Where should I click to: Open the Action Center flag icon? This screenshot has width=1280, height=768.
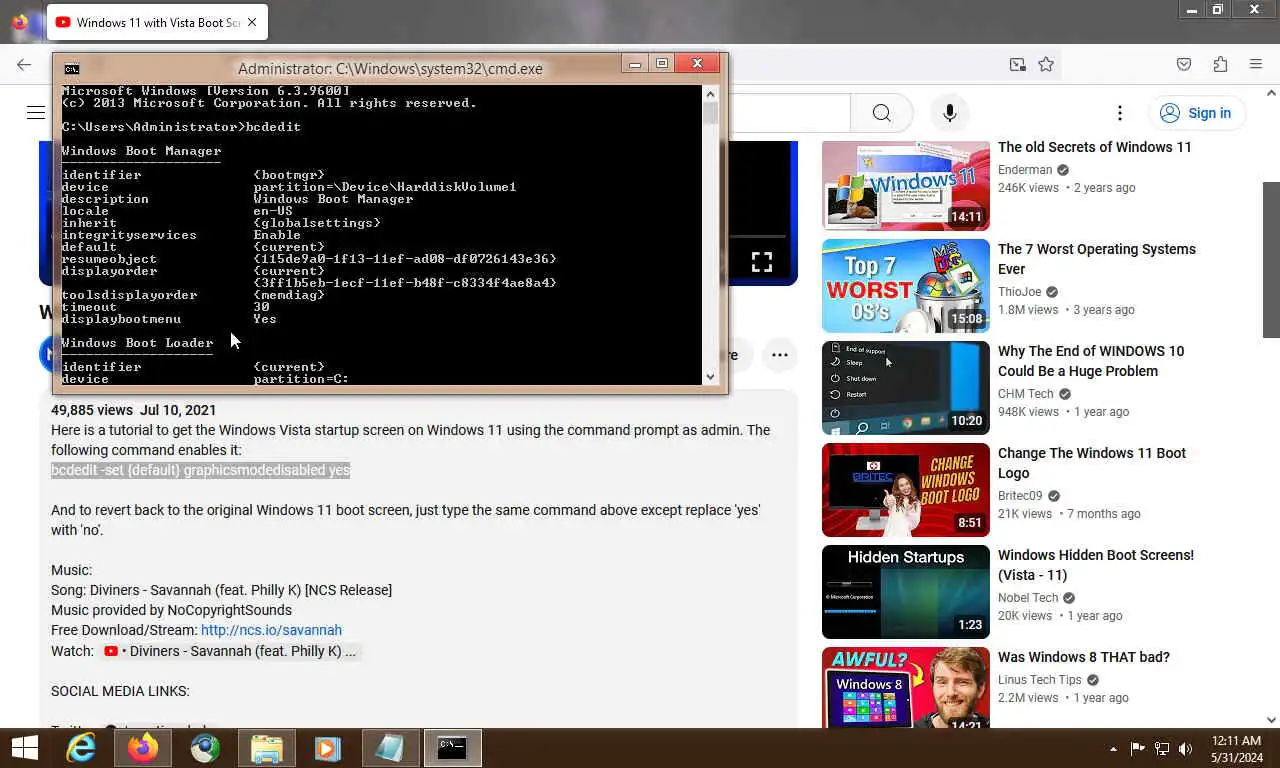[x=1138, y=749]
